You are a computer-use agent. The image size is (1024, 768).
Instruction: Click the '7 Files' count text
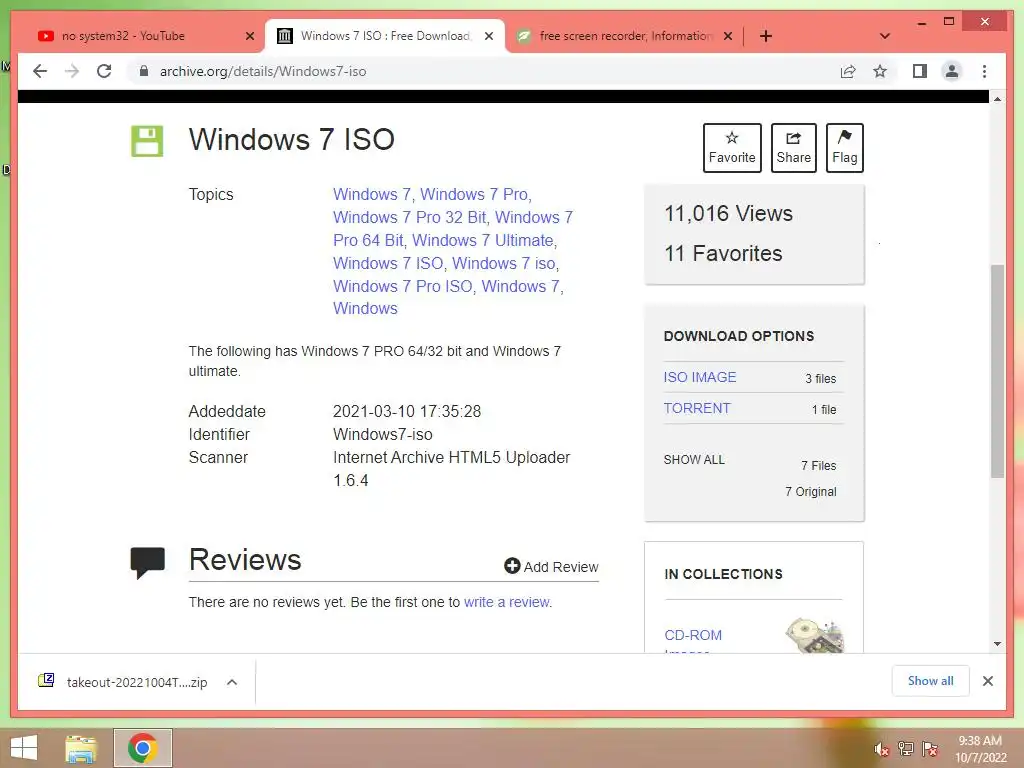pyautogui.click(x=818, y=466)
